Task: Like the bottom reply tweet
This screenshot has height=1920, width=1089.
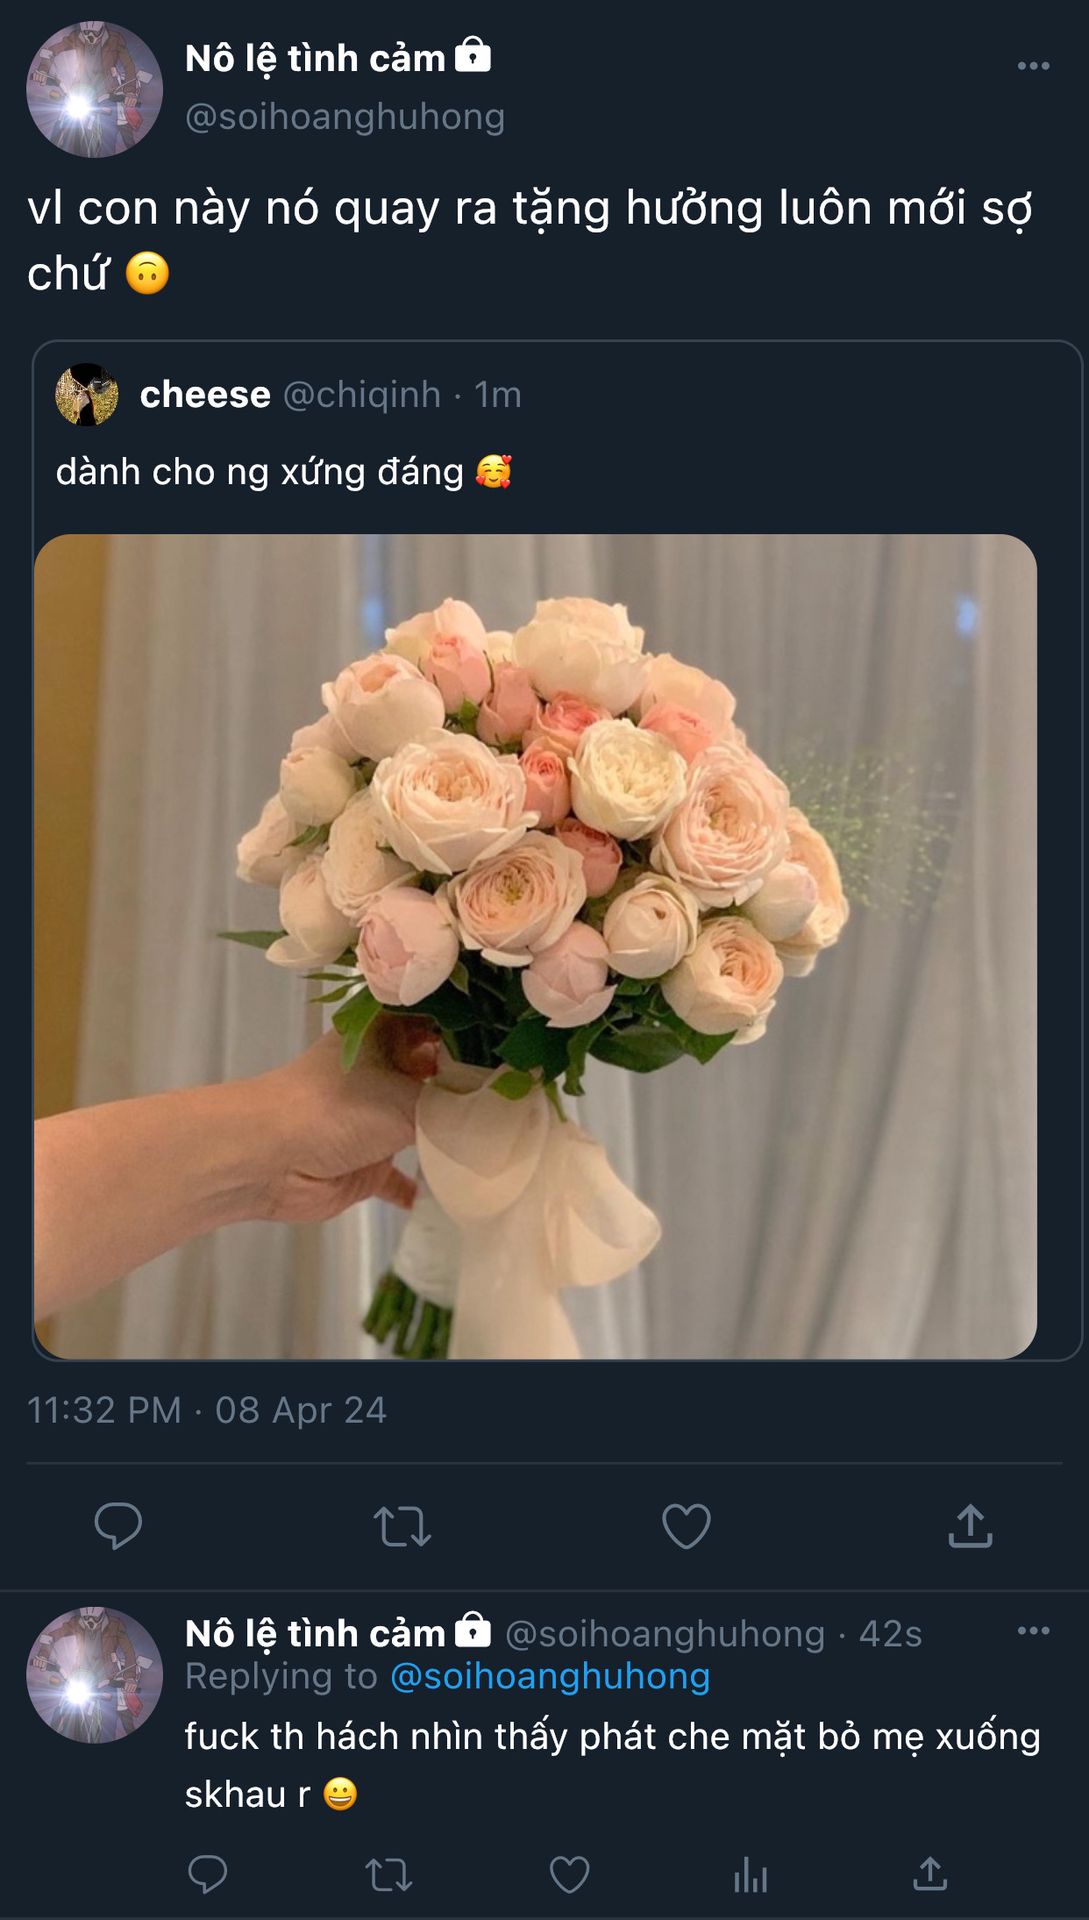Action: [x=569, y=1875]
